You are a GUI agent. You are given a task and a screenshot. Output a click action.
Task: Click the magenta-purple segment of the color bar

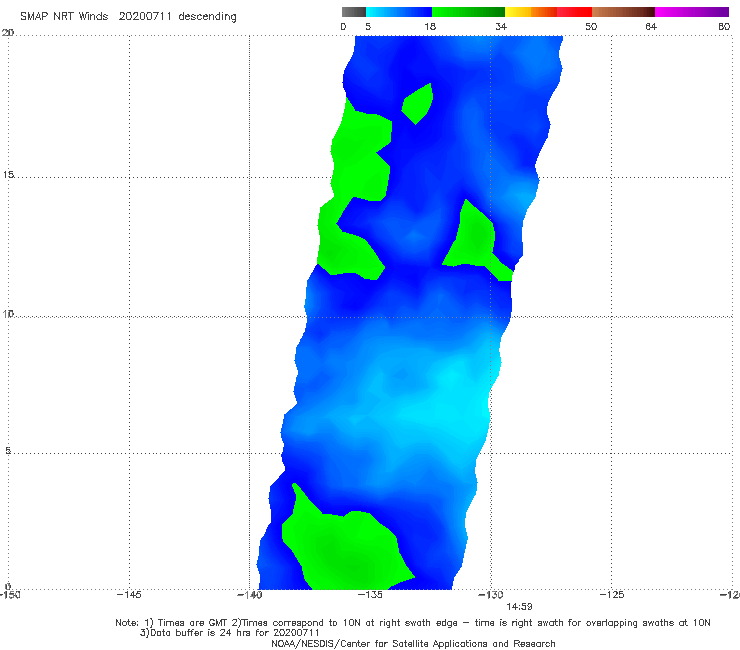pos(691,12)
